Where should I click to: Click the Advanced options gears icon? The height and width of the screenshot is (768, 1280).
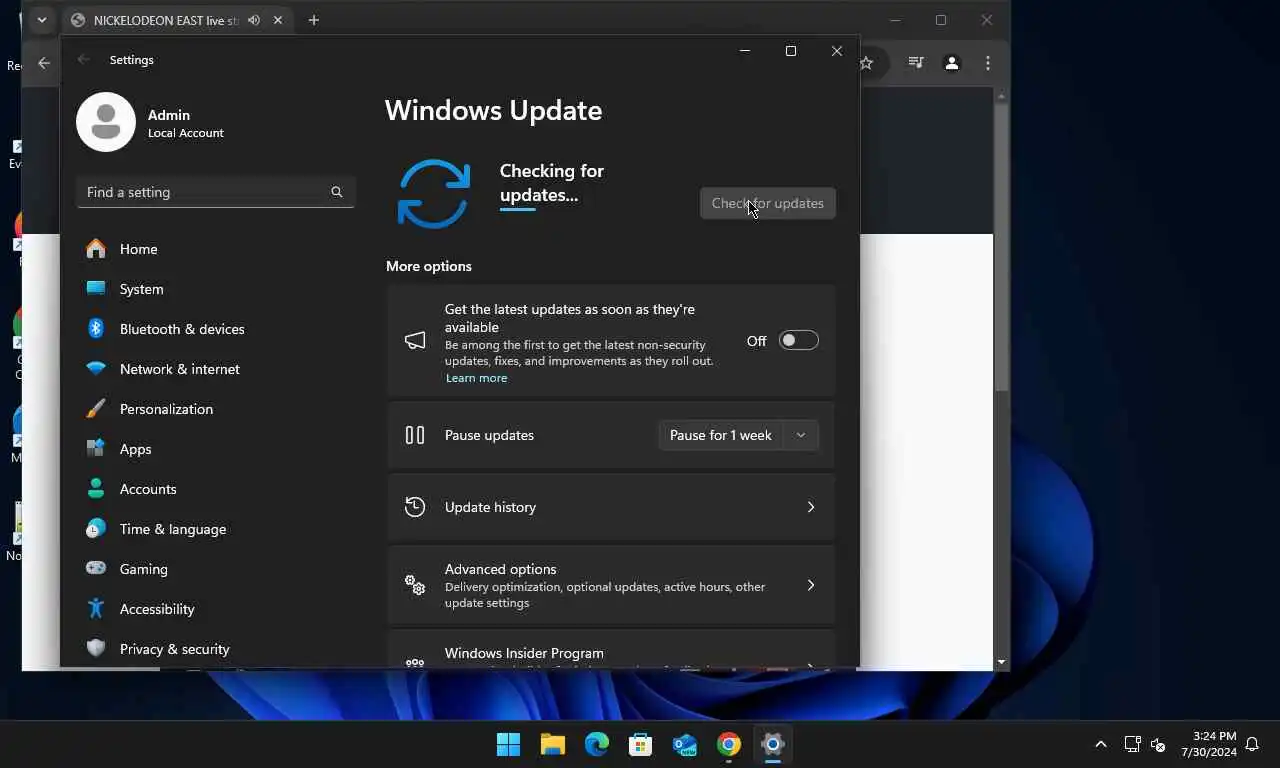tap(415, 585)
